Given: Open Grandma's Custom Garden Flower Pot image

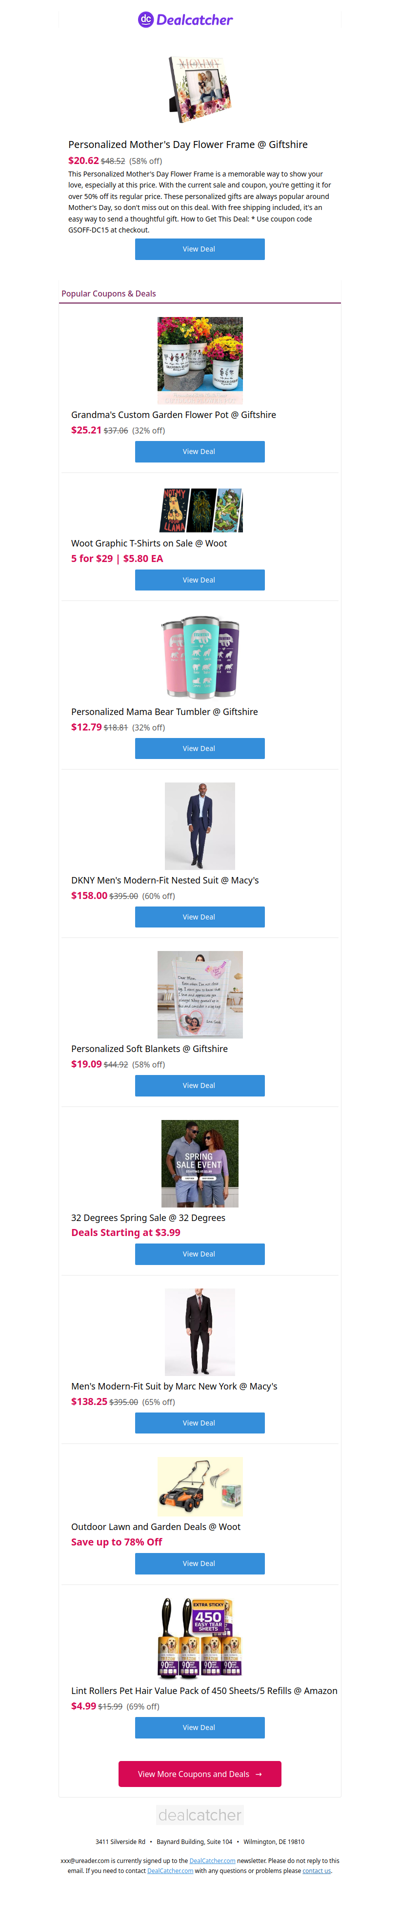Looking at the screenshot, I should (200, 361).
